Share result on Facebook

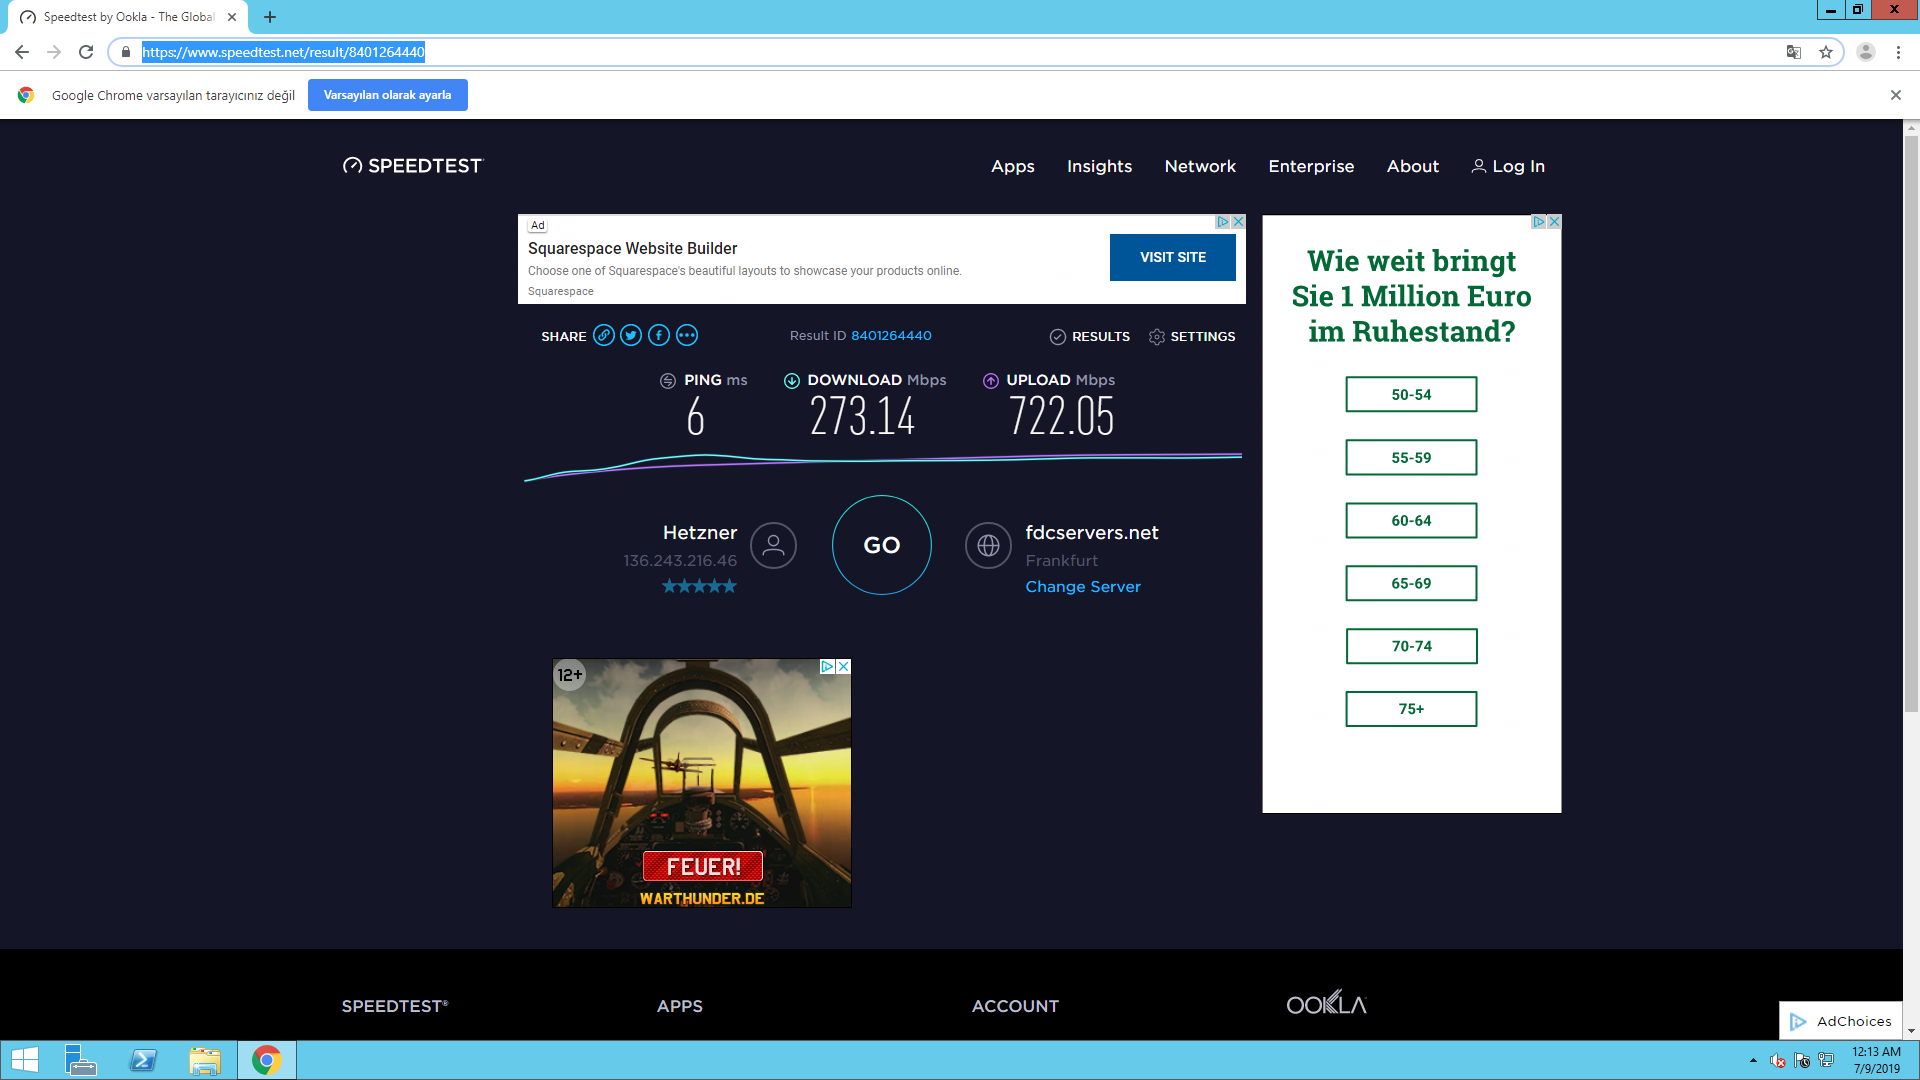coord(659,336)
